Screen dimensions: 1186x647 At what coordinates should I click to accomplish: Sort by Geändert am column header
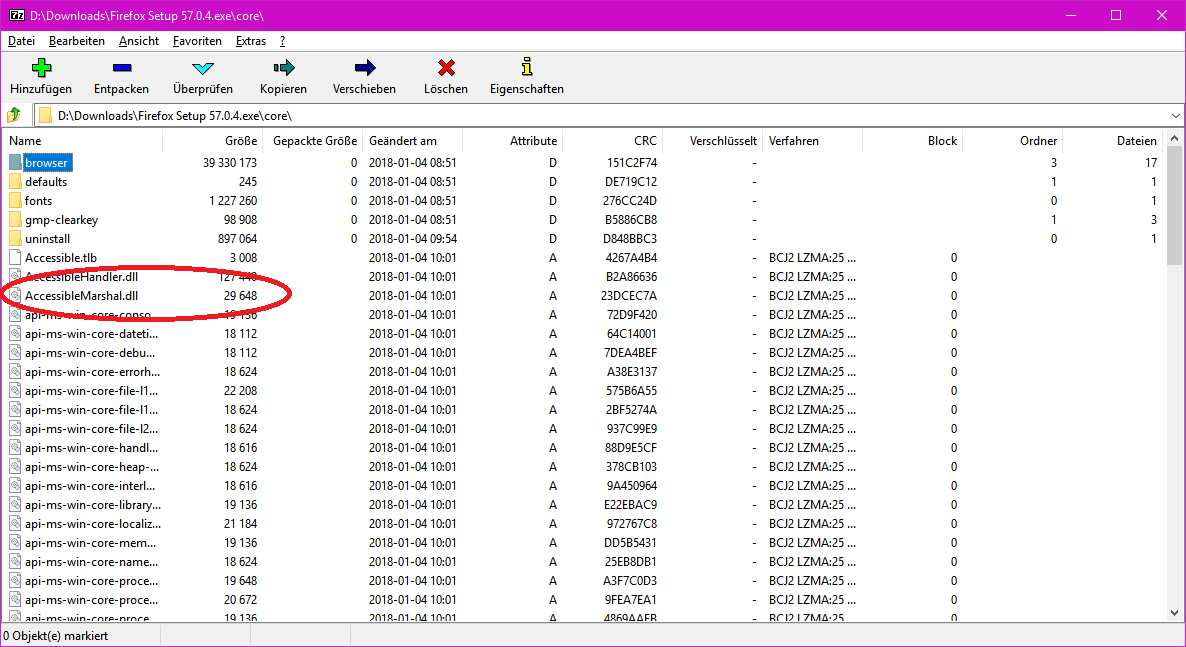(403, 141)
